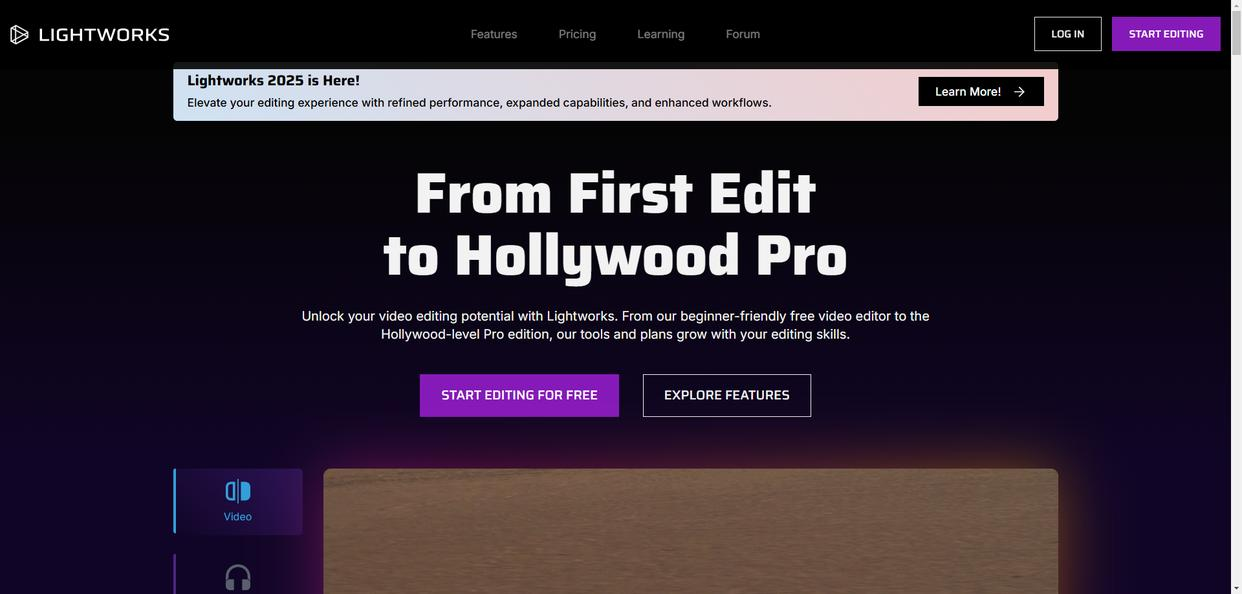Click START EDITING in the header
Image resolution: width=1242 pixels, height=594 pixels.
point(1166,34)
